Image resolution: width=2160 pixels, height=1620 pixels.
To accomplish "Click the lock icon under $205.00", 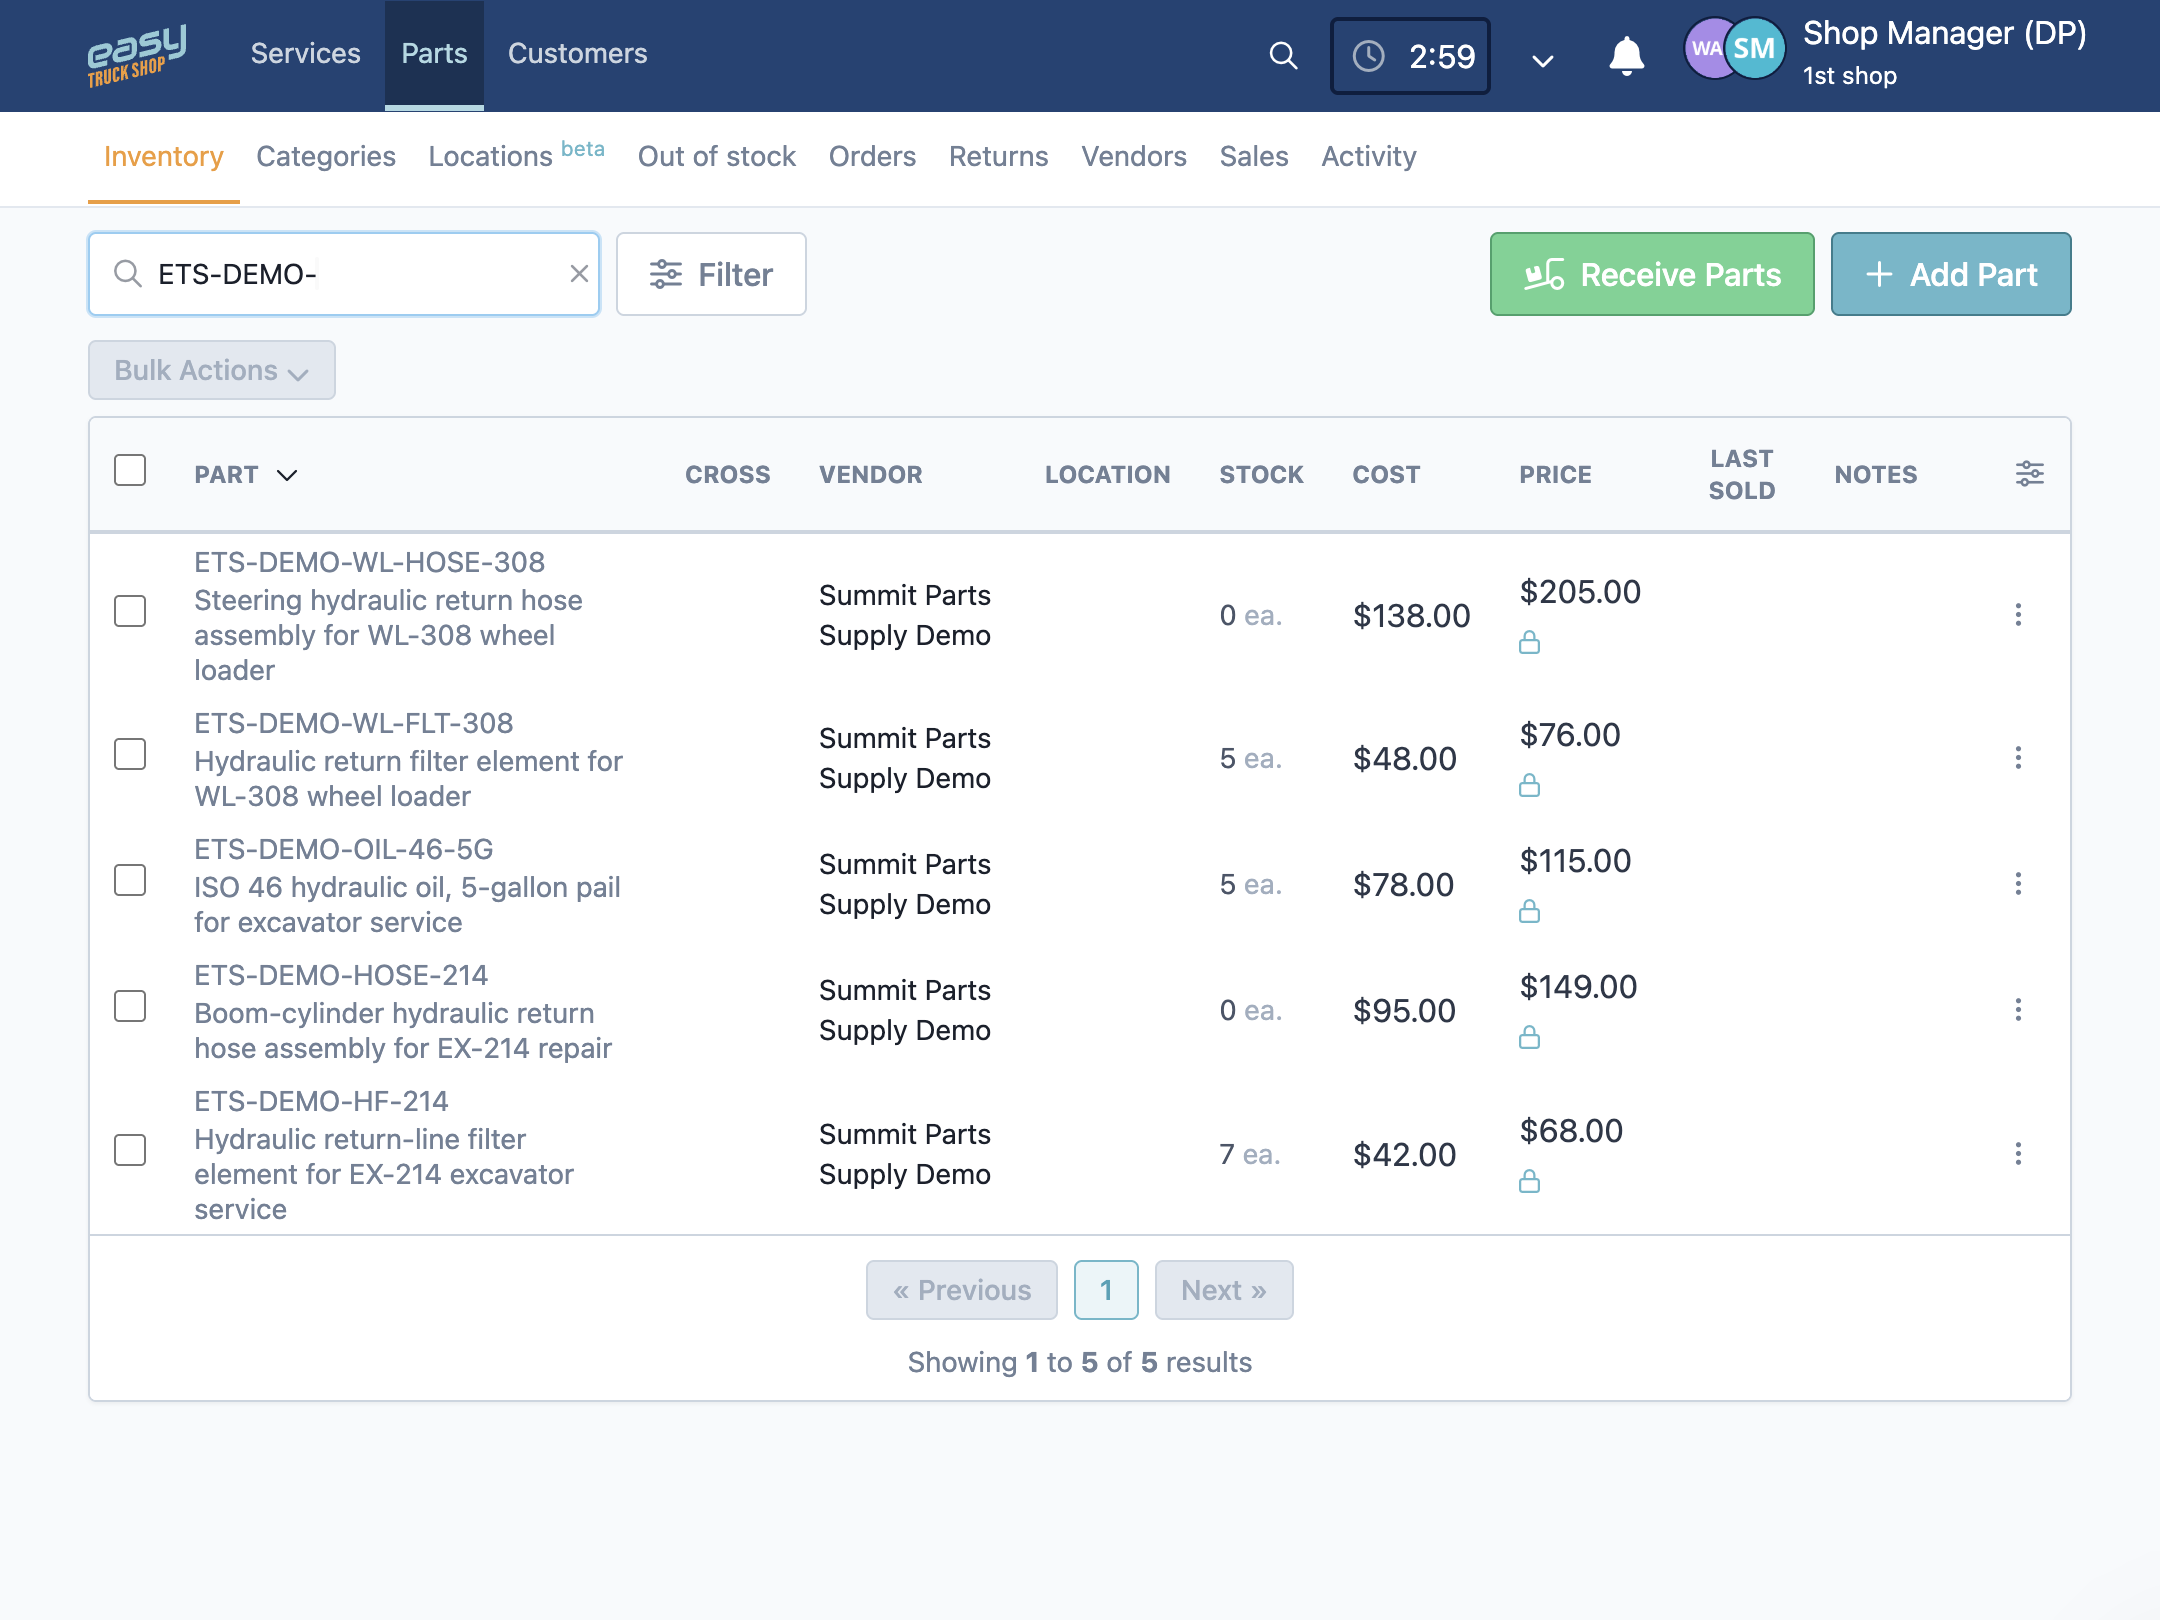I will (1529, 642).
